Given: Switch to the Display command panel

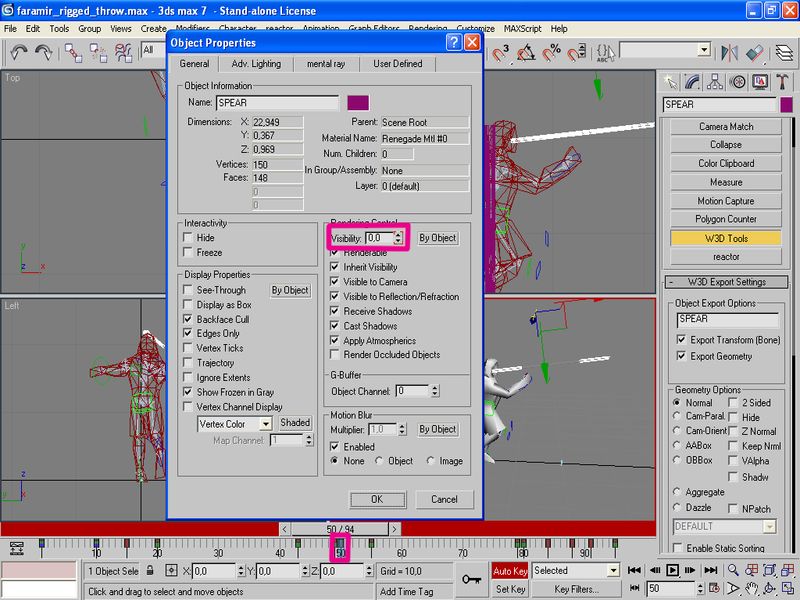Looking at the screenshot, I should point(760,82).
